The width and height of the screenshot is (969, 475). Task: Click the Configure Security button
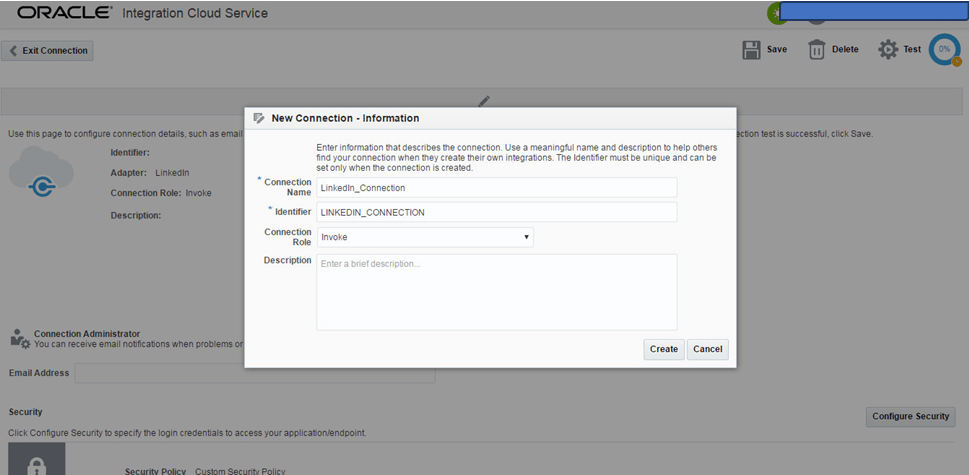point(910,416)
